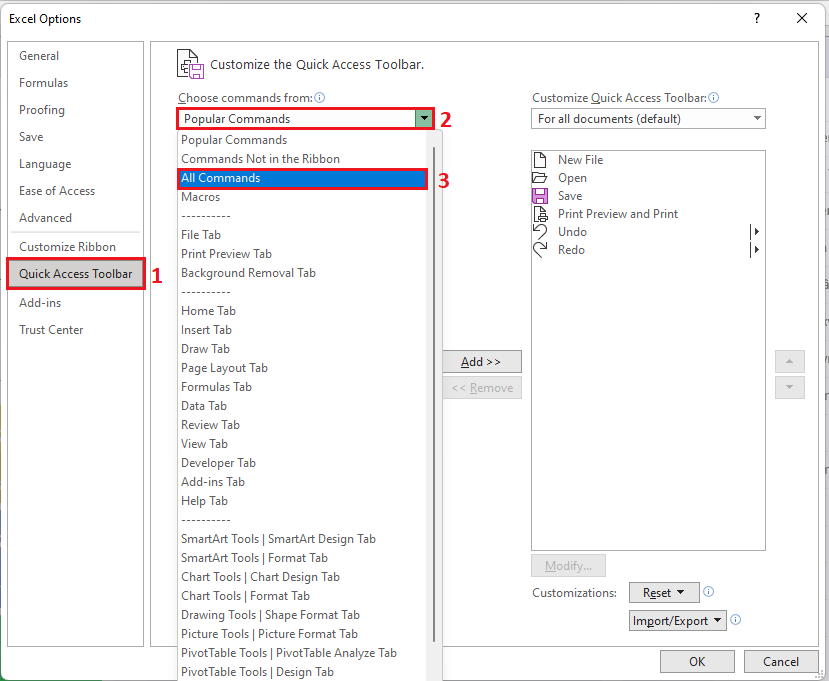829x681 pixels.
Task: Select Help Tab option
Action: tap(303, 501)
